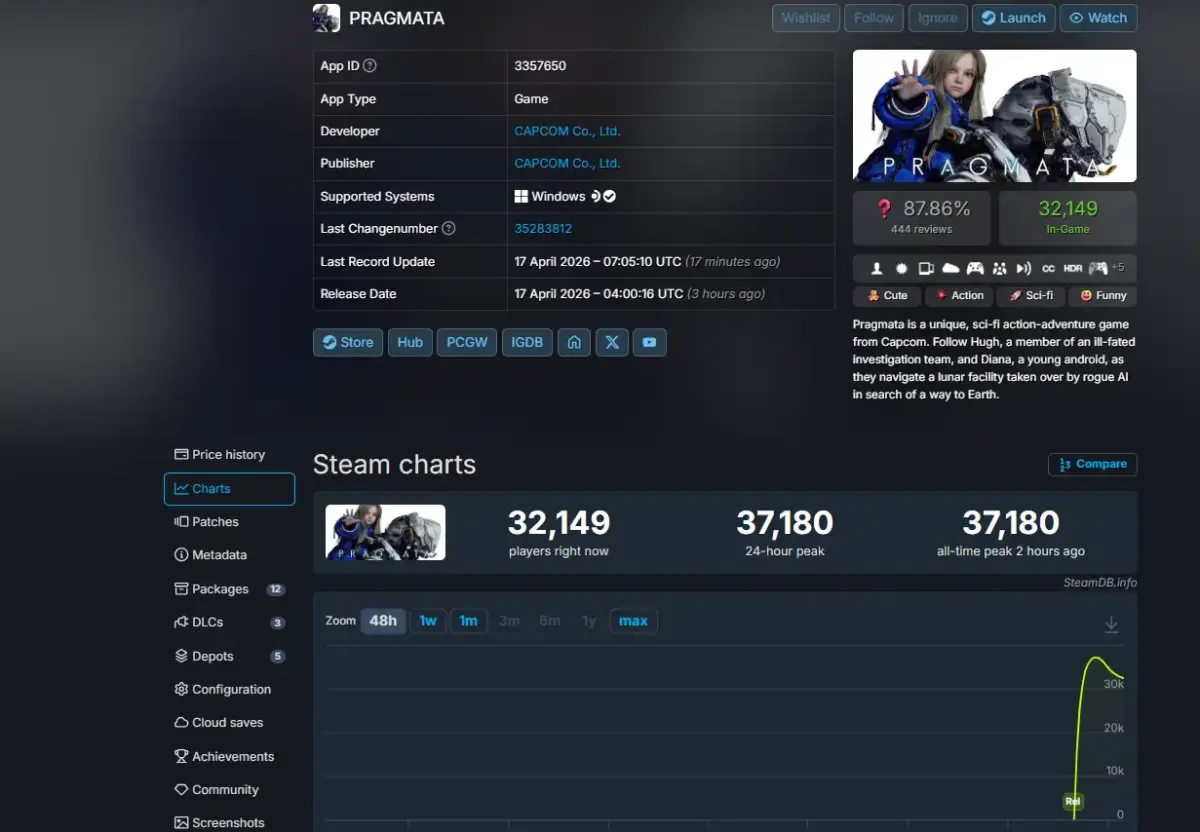Open the PCGW link button
The image size is (1200, 832).
tap(467, 342)
